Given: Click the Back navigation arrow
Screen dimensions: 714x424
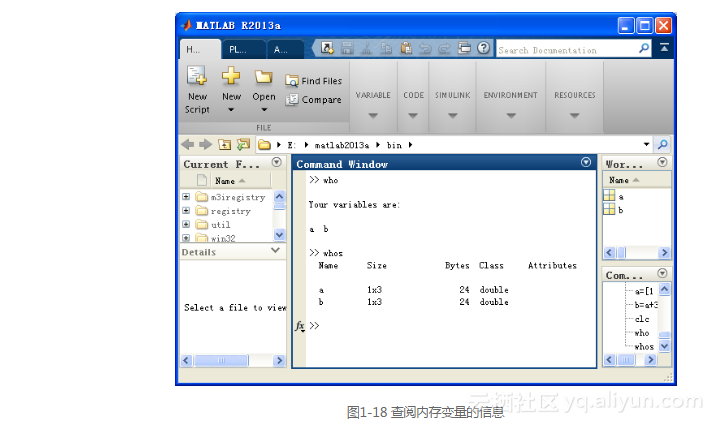Looking at the screenshot, I should coord(188,145).
